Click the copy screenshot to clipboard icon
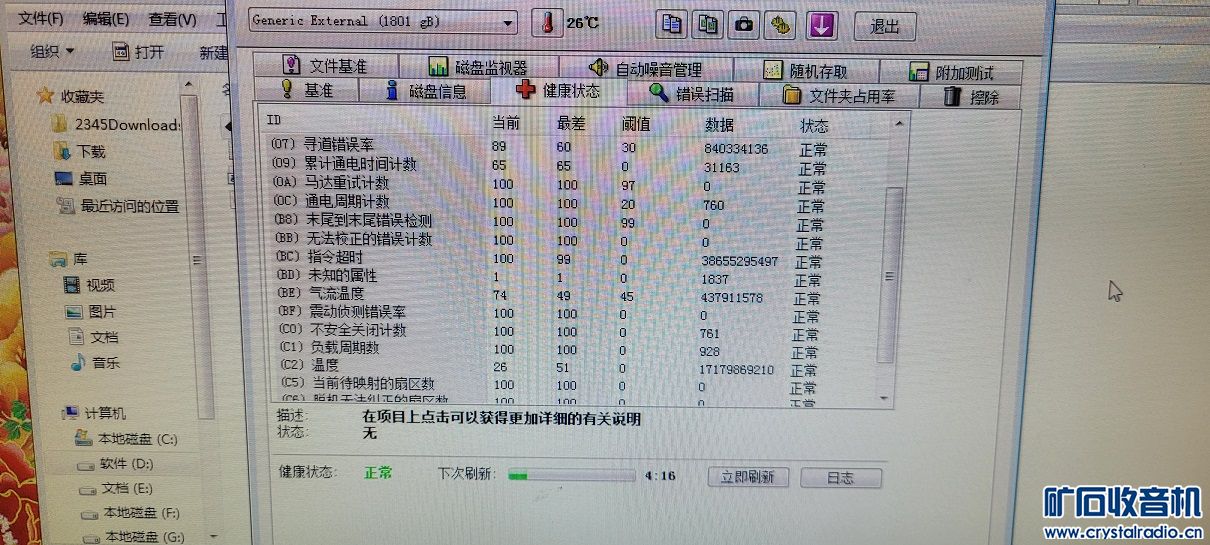Screen dimensions: 1210x545 pos(708,24)
